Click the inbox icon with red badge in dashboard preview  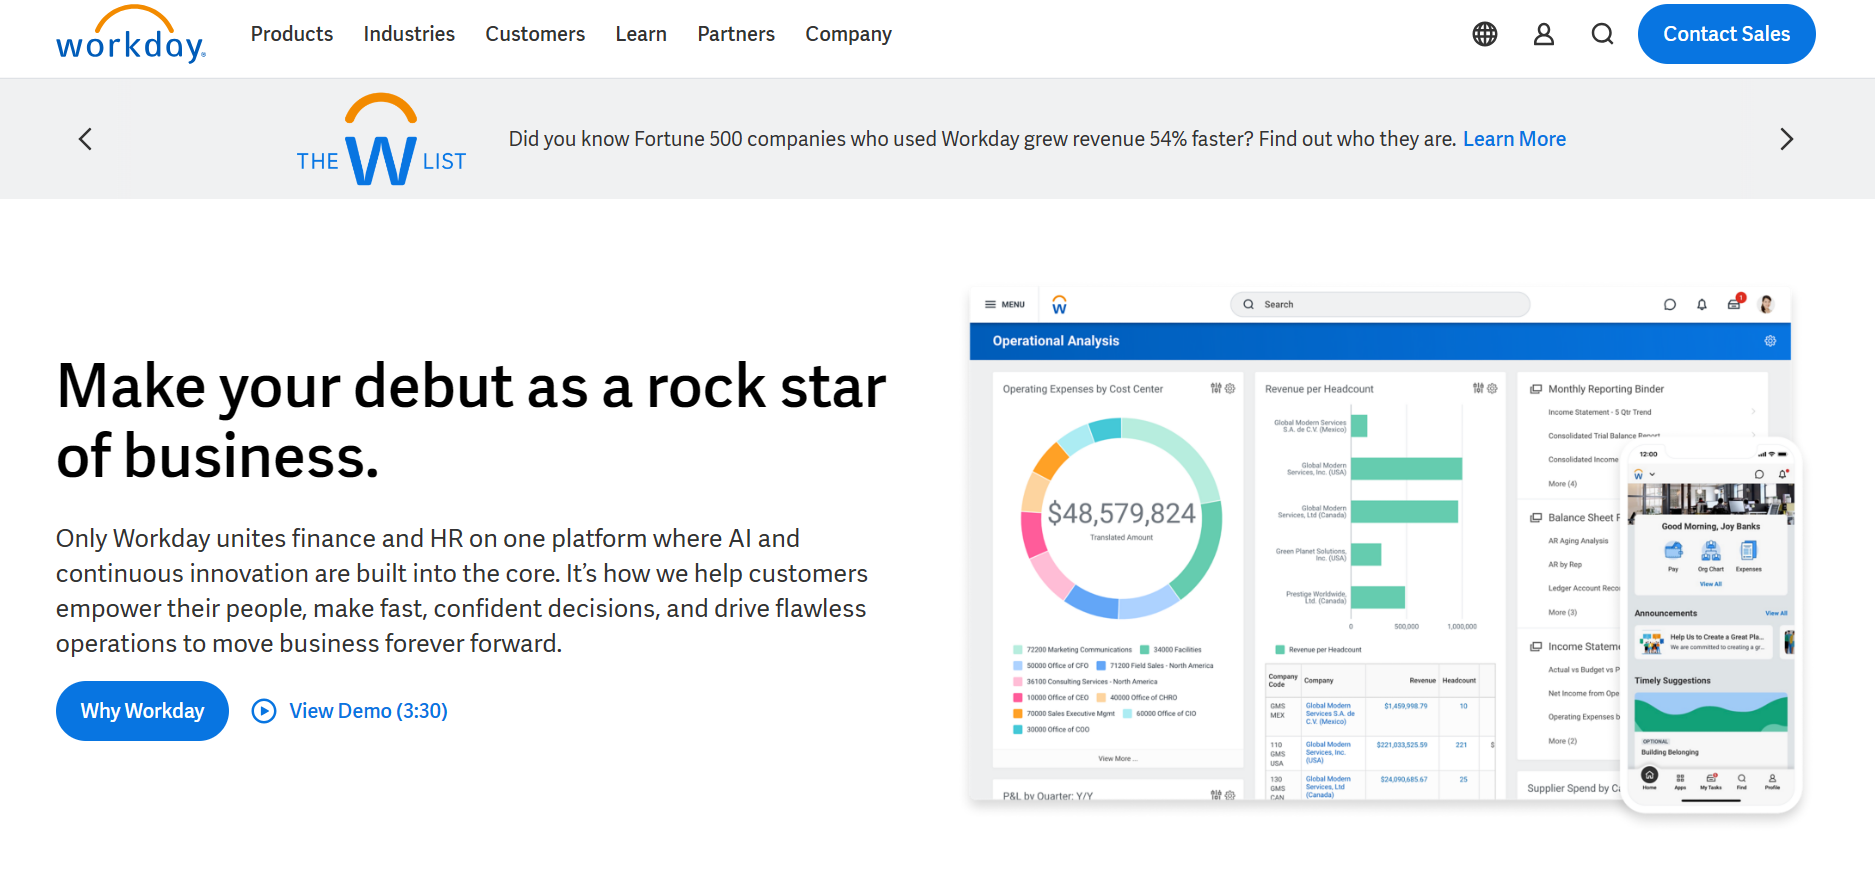click(1735, 302)
